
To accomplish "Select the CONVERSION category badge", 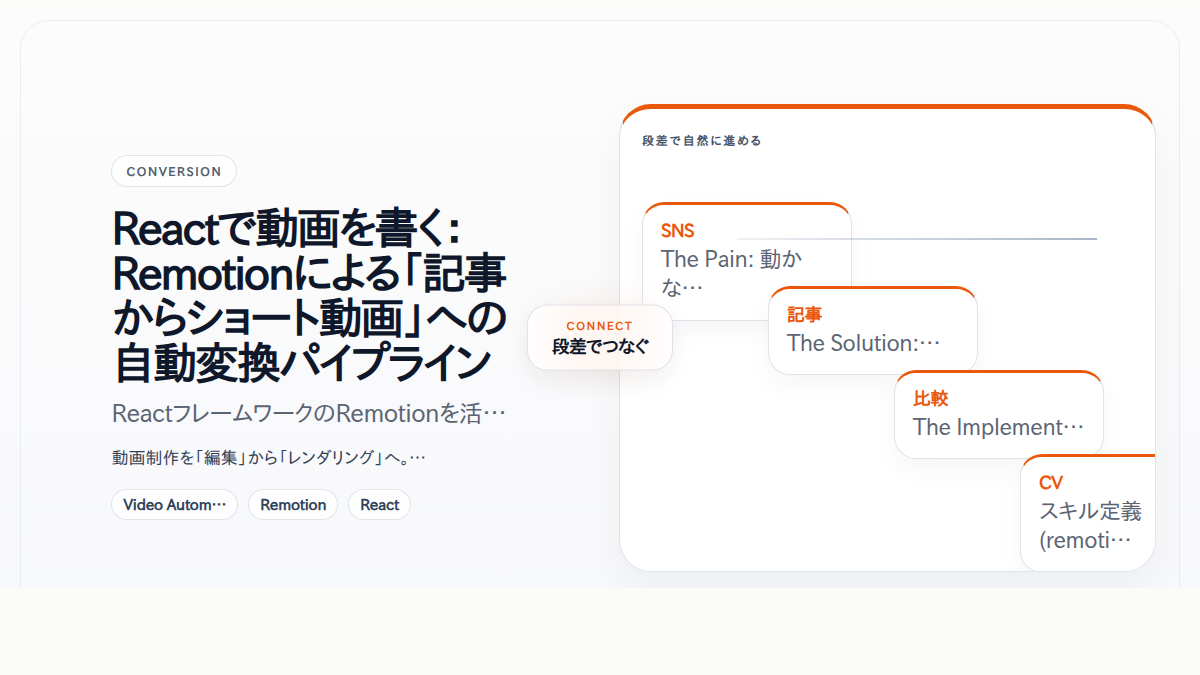I will click(x=174, y=171).
